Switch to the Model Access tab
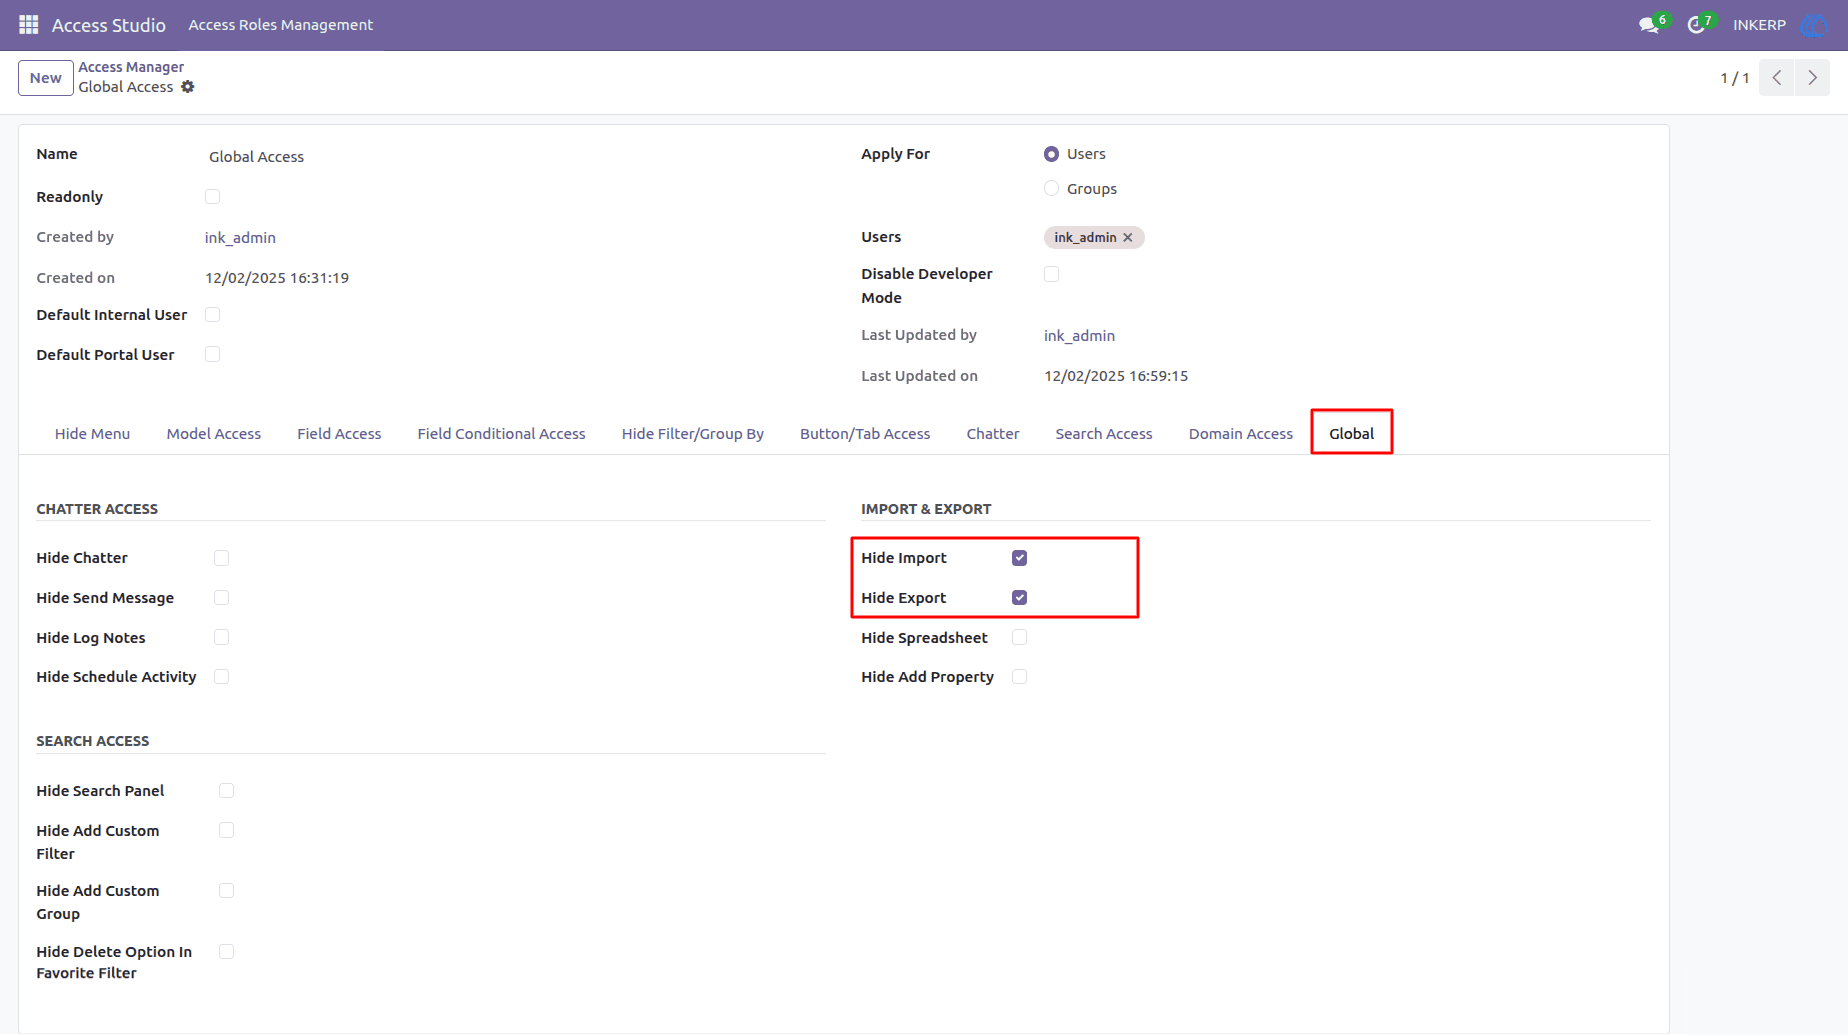Image resolution: width=1848 pixels, height=1036 pixels. click(214, 434)
